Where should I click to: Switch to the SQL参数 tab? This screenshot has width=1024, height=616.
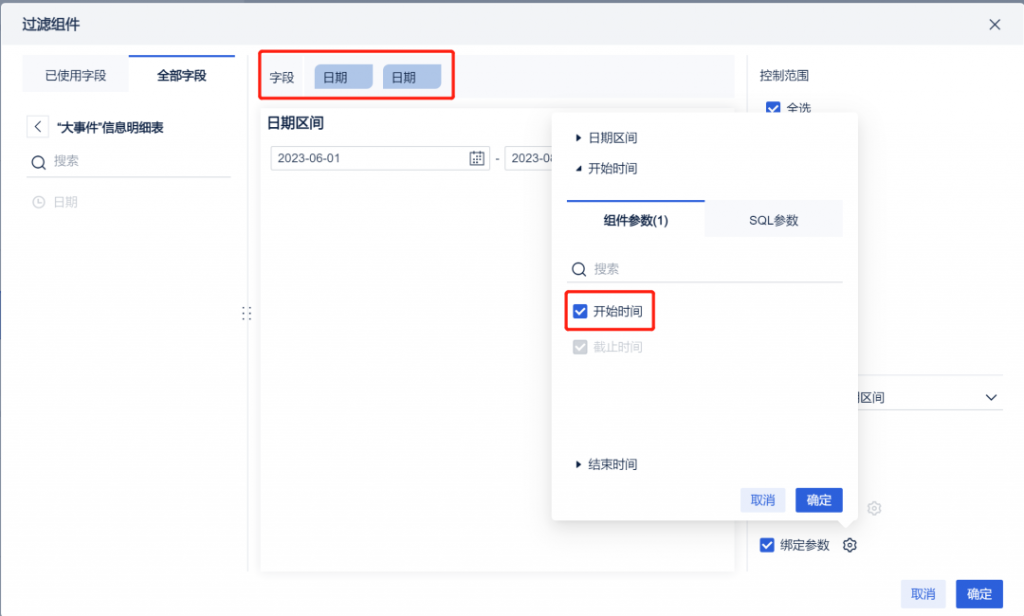[773, 220]
